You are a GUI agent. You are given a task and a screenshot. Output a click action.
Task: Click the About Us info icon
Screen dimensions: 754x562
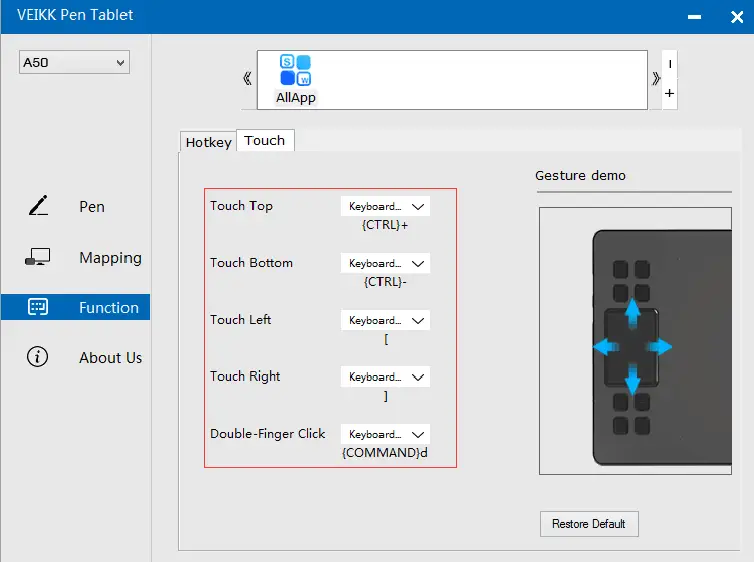[38, 358]
